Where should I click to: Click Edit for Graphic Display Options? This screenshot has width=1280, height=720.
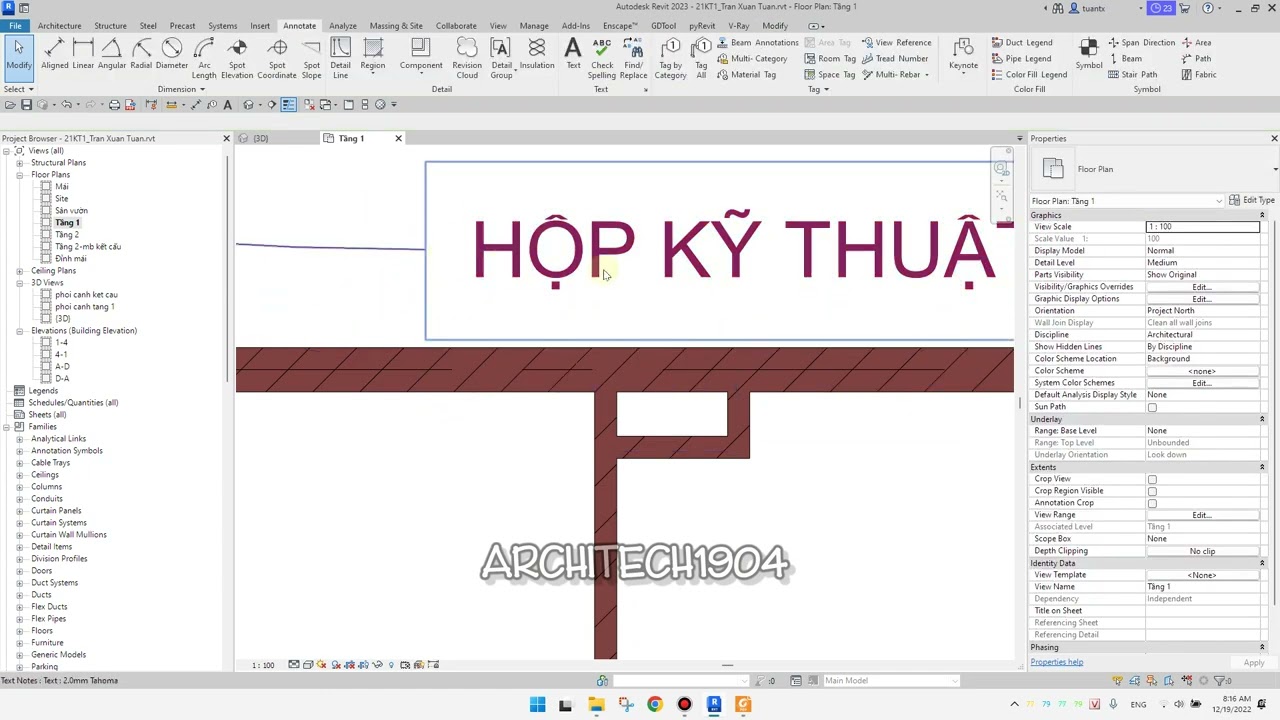[x=1202, y=299]
